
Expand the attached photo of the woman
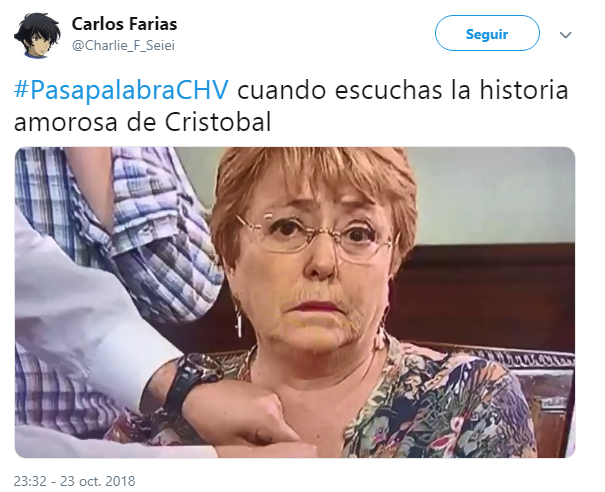pos(295,302)
